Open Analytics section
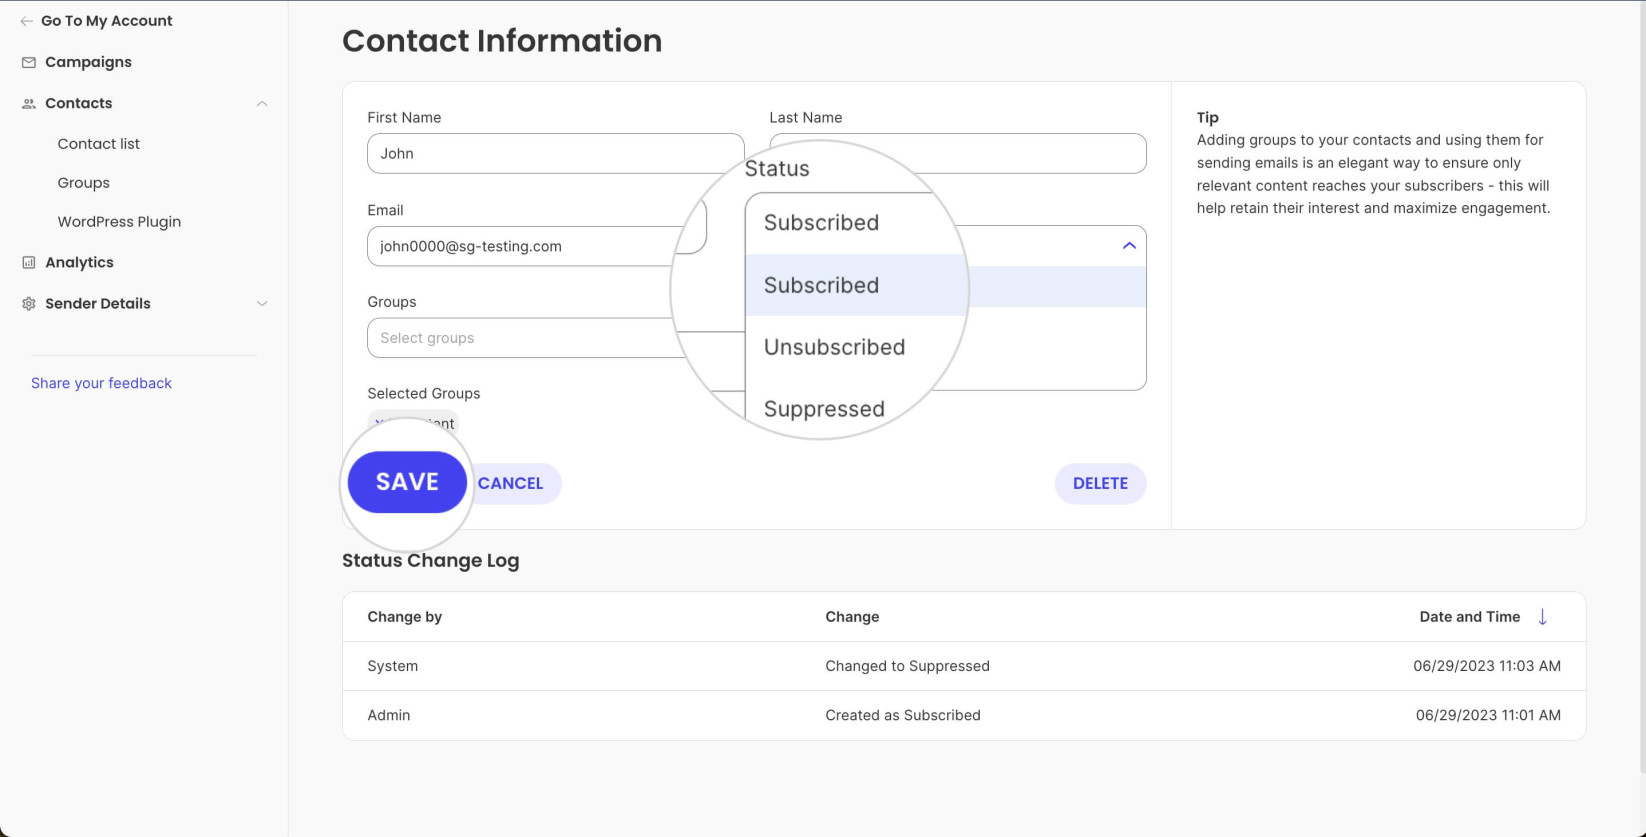 (79, 263)
